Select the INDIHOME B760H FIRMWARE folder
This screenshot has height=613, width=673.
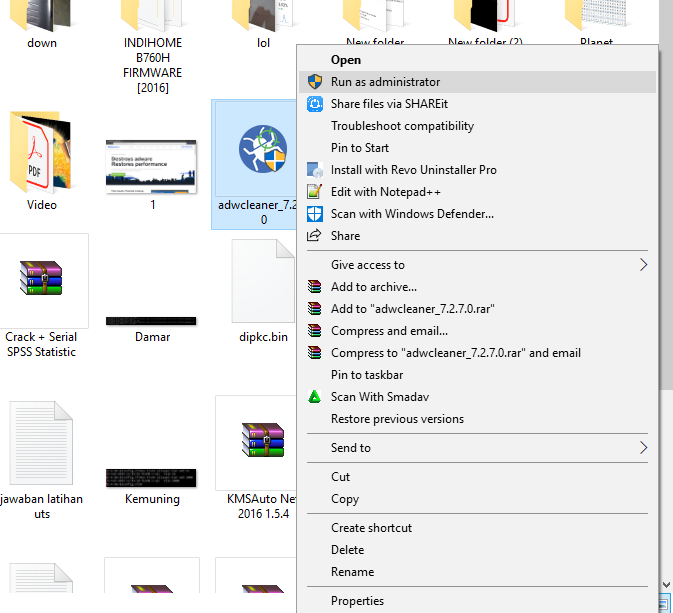tap(152, 16)
